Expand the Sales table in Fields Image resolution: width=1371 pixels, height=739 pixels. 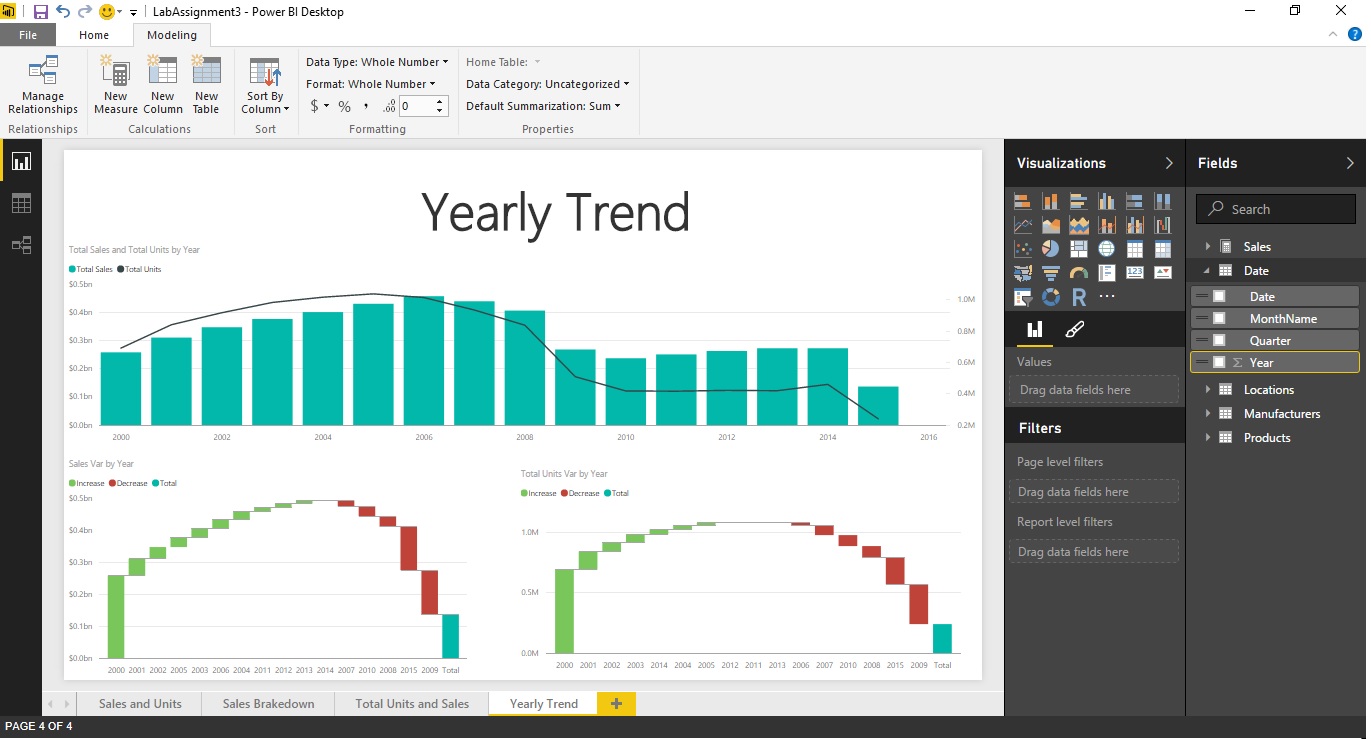click(x=1208, y=246)
